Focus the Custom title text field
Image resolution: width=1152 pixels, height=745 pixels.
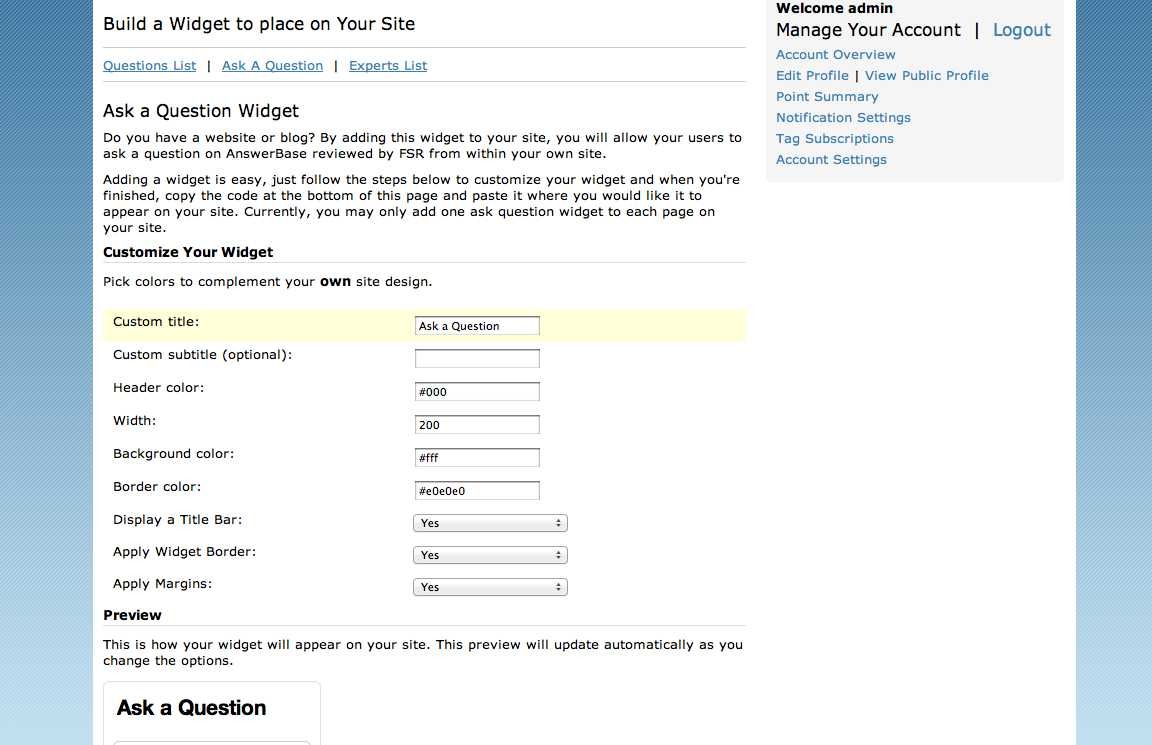coord(477,325)
